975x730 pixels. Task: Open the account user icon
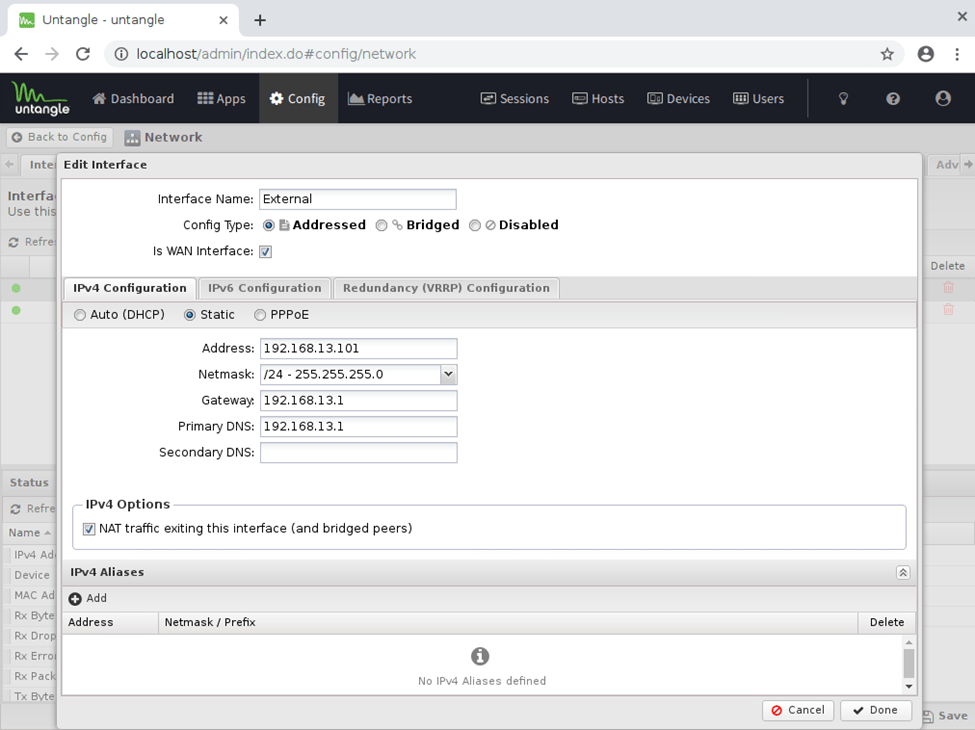tap(942, 99)
